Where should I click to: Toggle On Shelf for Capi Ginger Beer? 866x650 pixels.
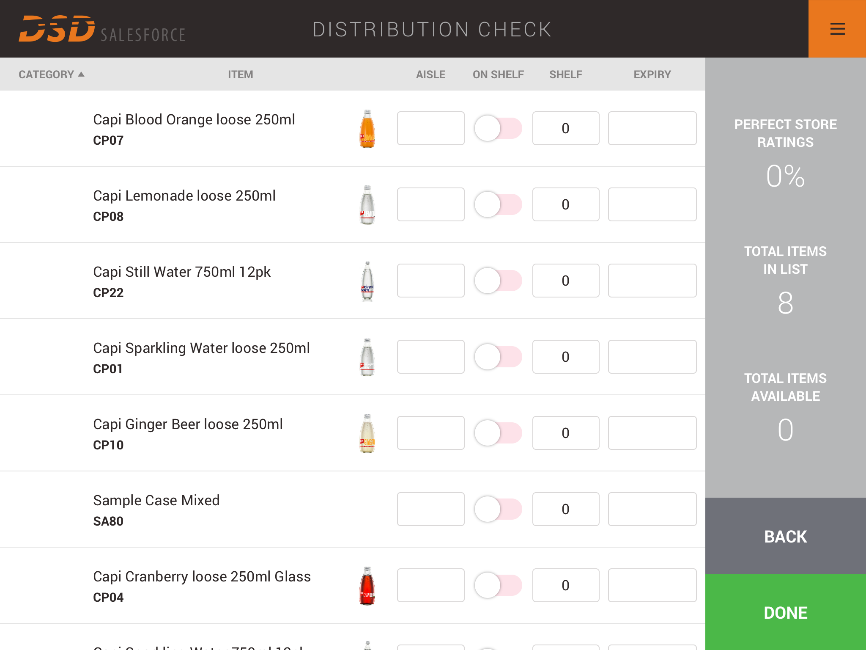[x=498, y=433]
